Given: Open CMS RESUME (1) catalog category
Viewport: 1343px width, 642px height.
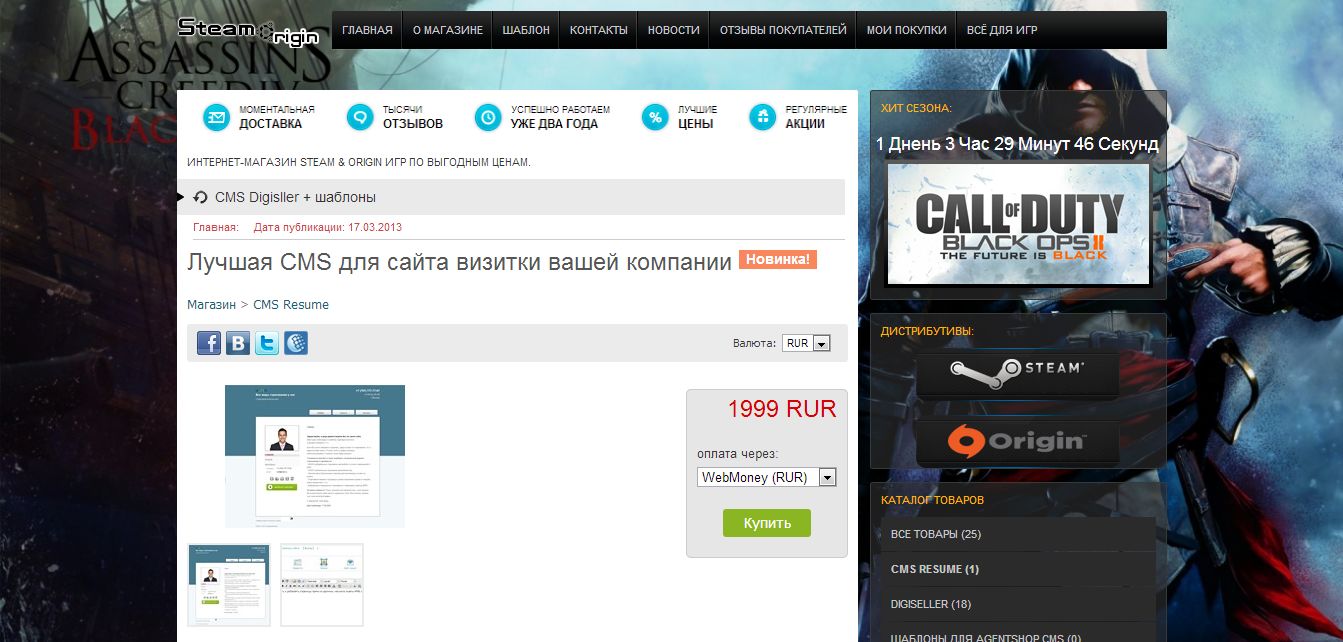Looking at the screenshot, I should (x=1018, y=569).
